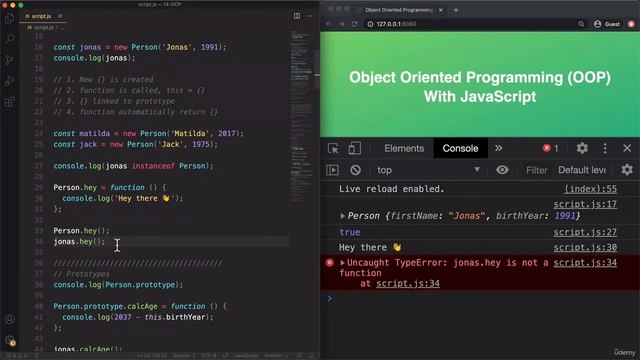Screen dimensions: 640x360
Task: Switch to the Console tab
Action: (x=460, y=148)
